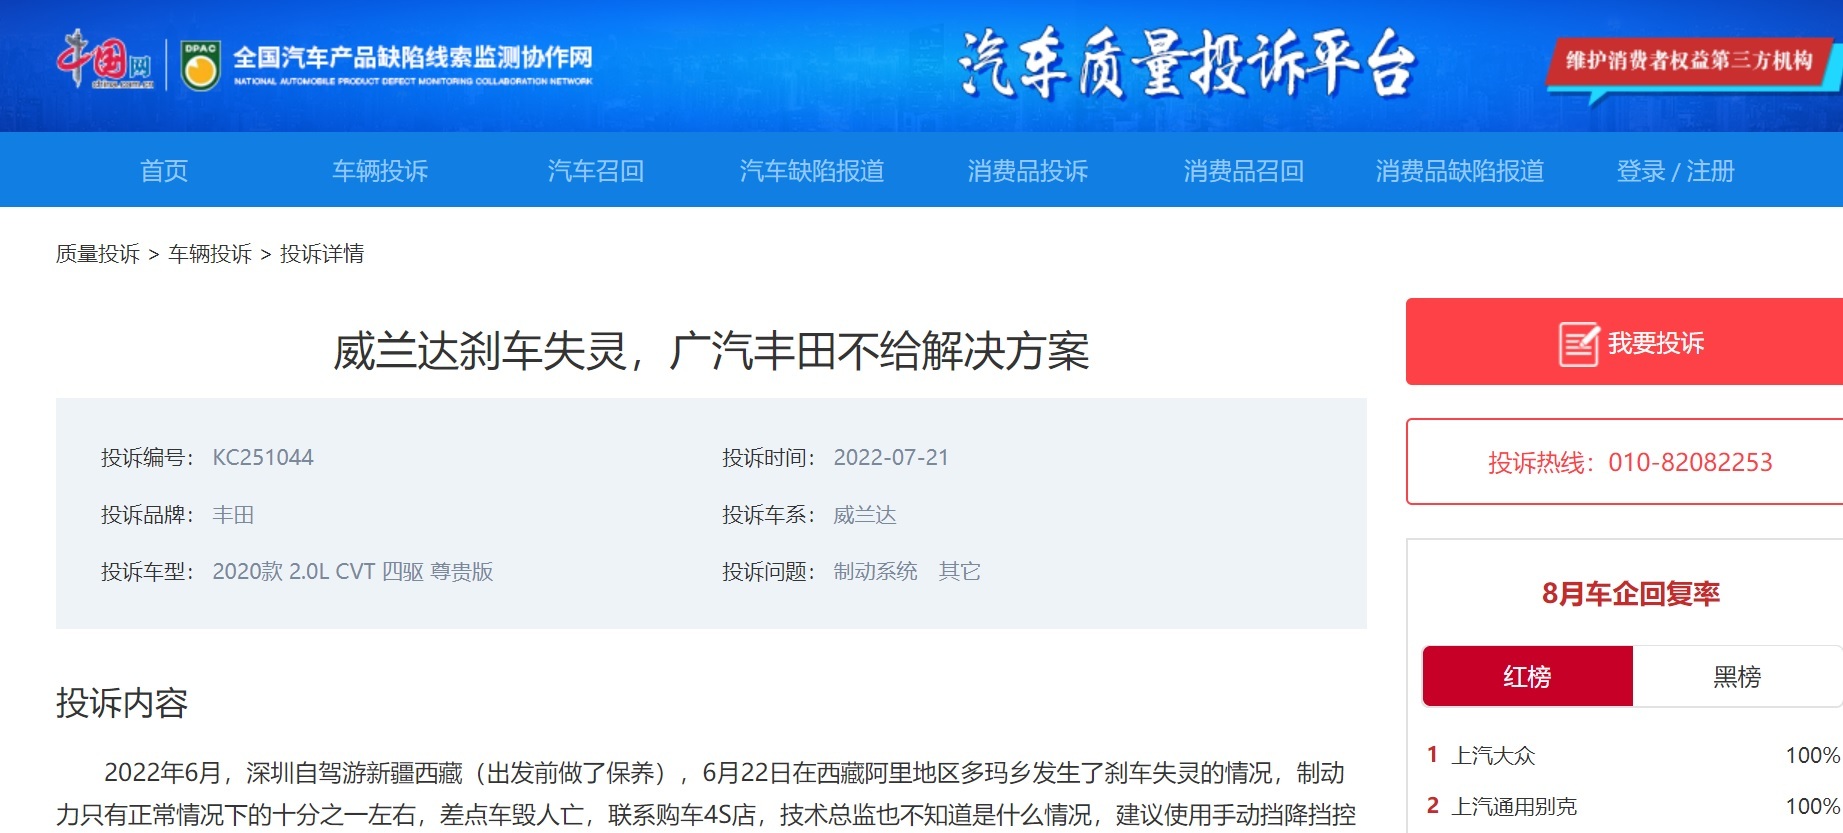
Task: Click the 我要投诉 red button
Action: [x=1624, y=342]
